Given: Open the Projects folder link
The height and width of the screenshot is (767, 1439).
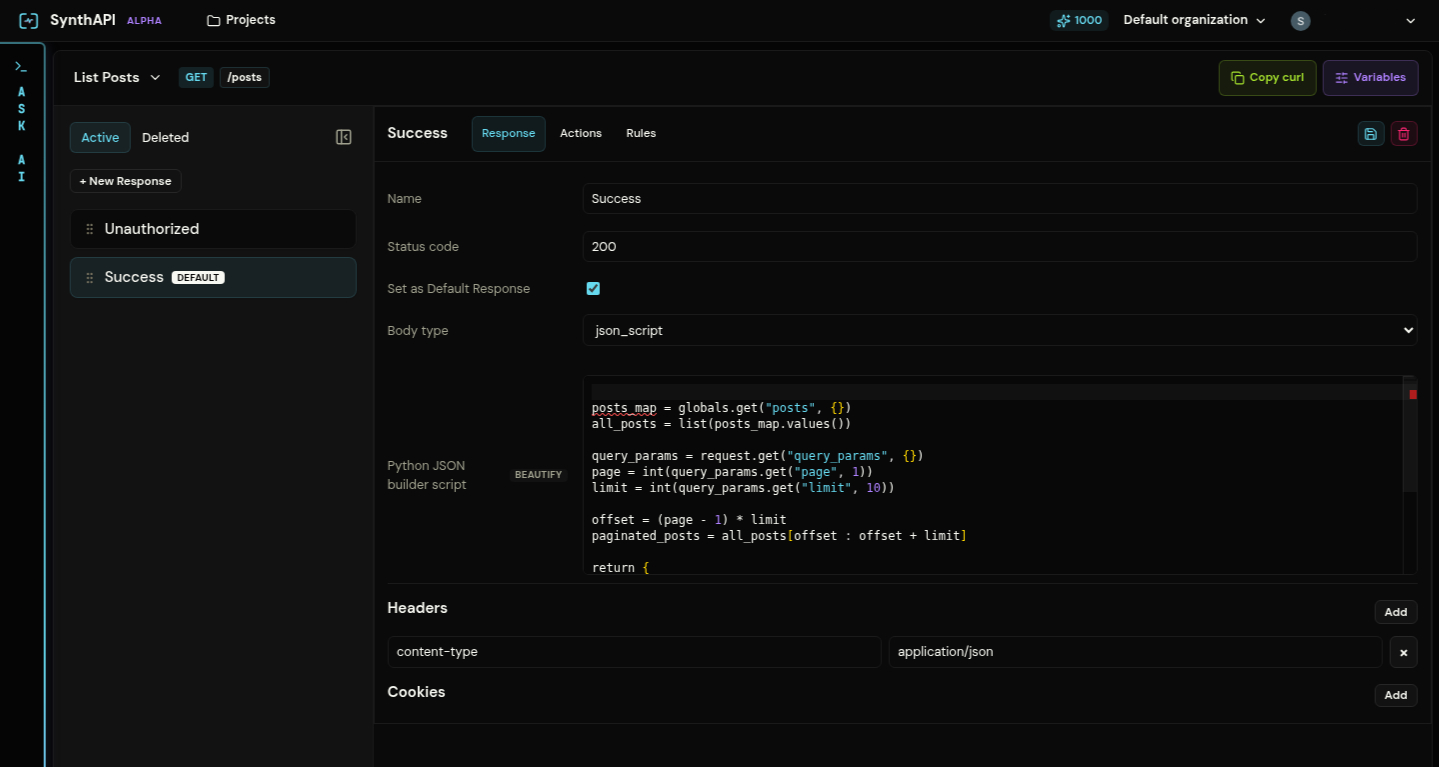Looking at the screenshot, I should tap(241, 20).
